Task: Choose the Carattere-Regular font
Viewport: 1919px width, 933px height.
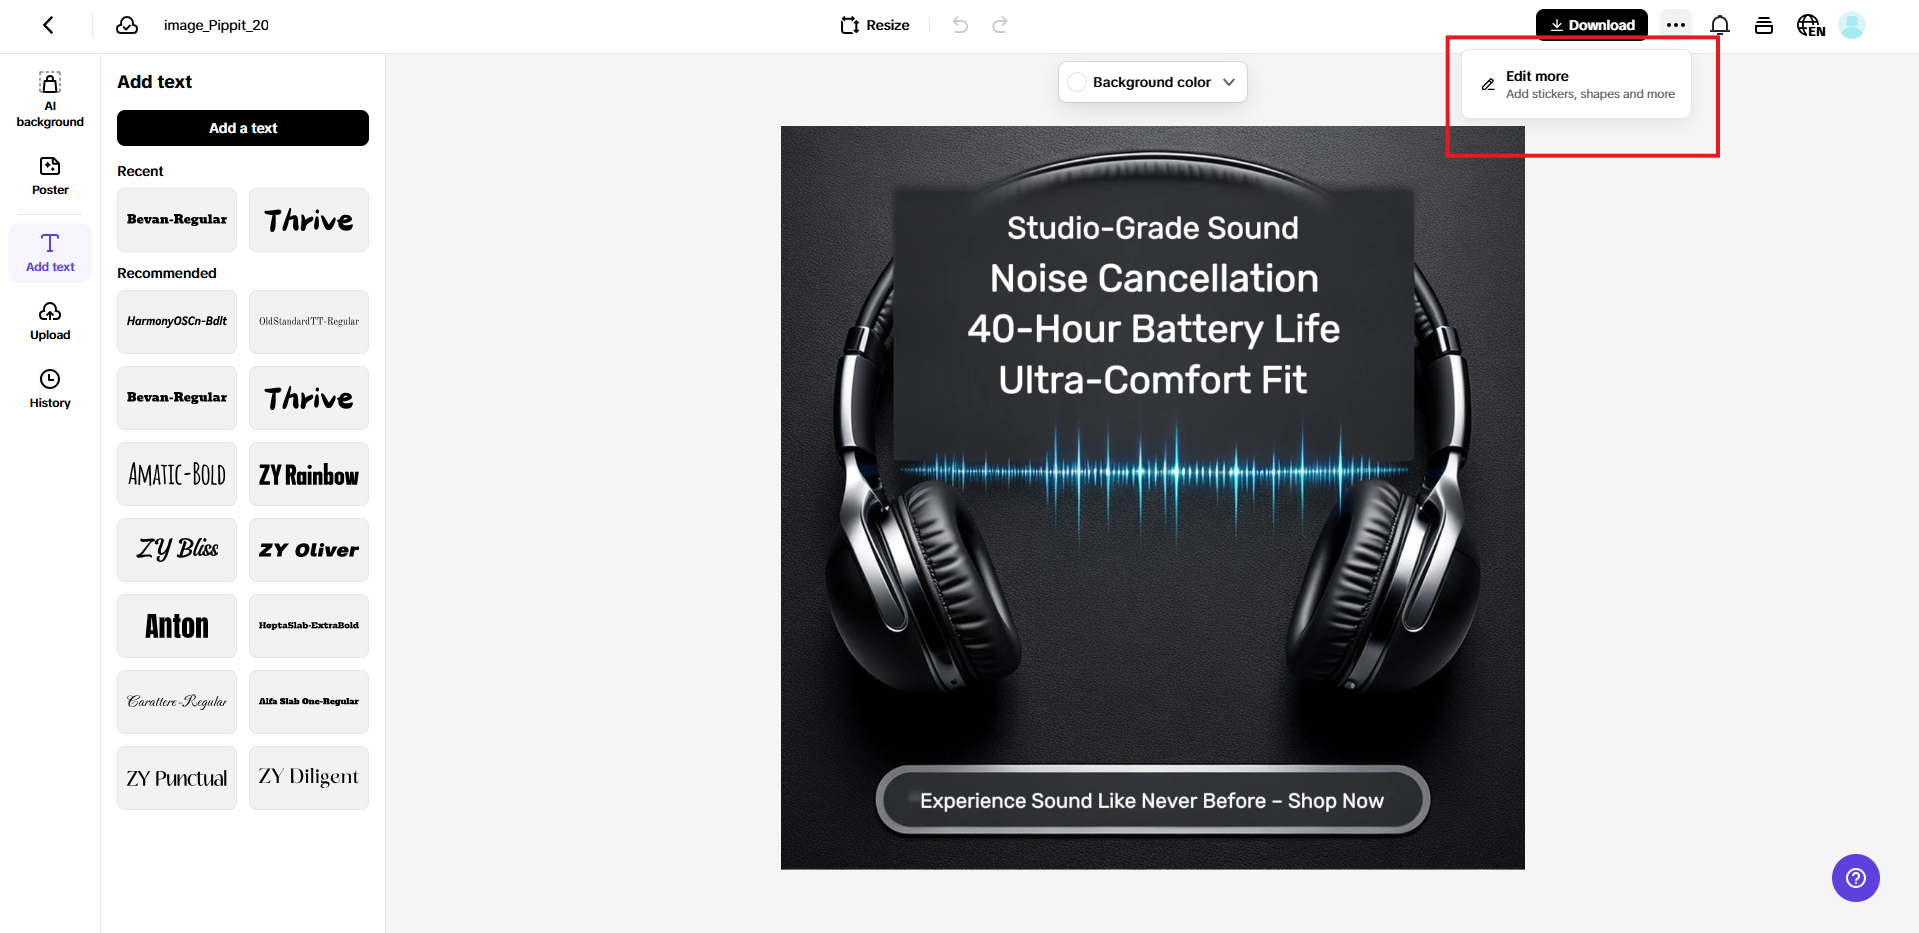Action: click(177, 702)
